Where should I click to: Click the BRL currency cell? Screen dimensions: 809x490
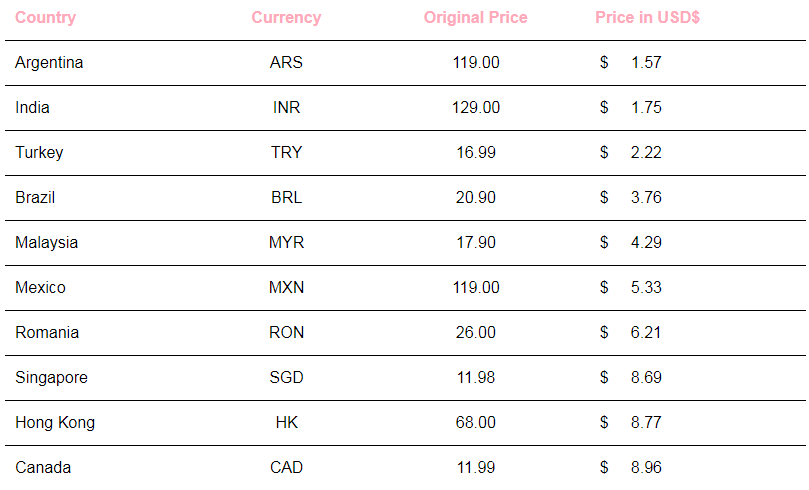point(286,198)
